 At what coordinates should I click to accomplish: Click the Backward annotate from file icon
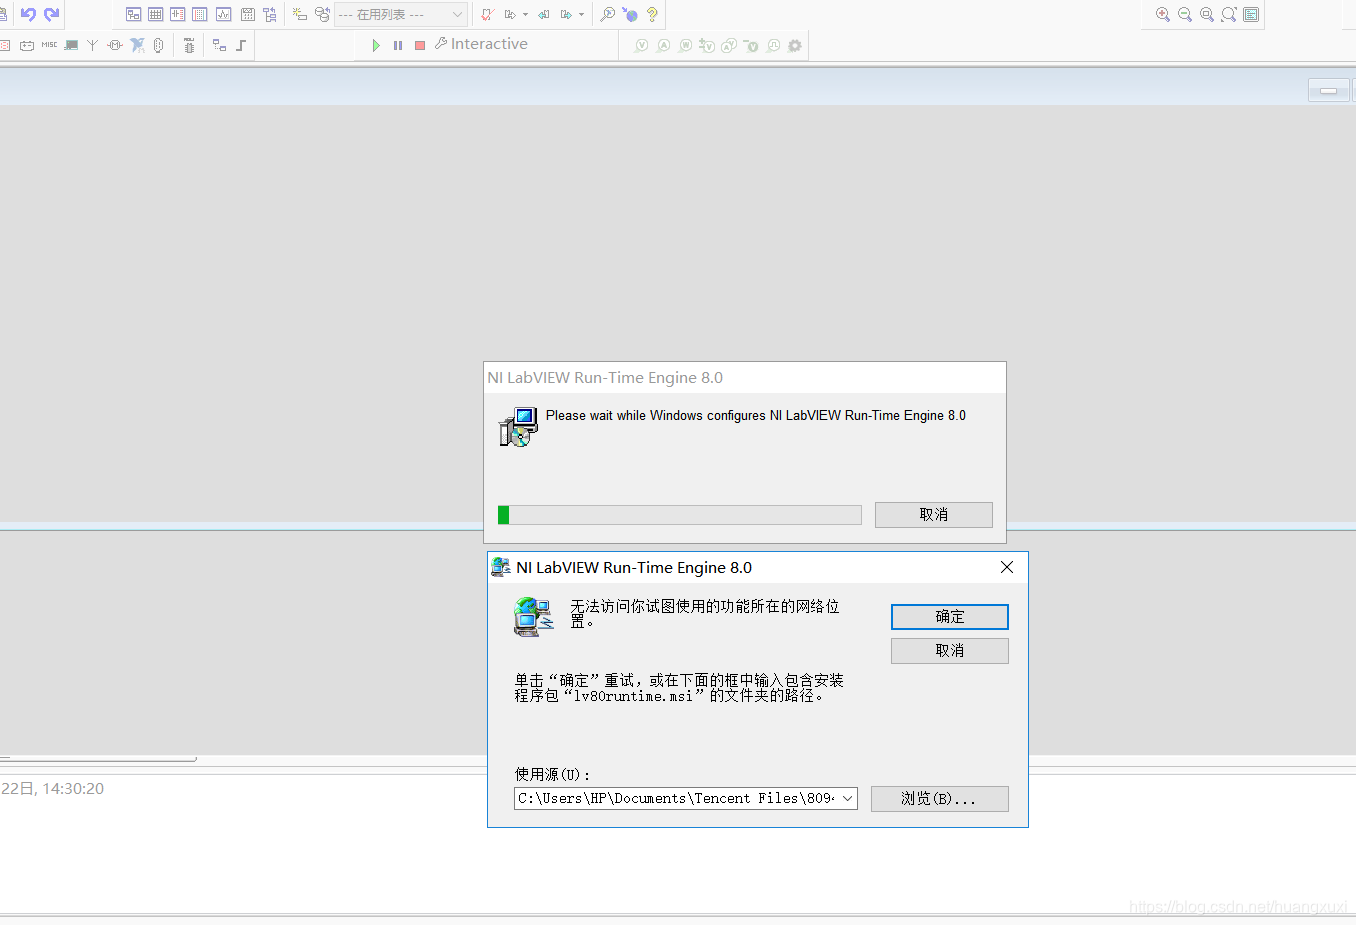click(x=543, y=14)
